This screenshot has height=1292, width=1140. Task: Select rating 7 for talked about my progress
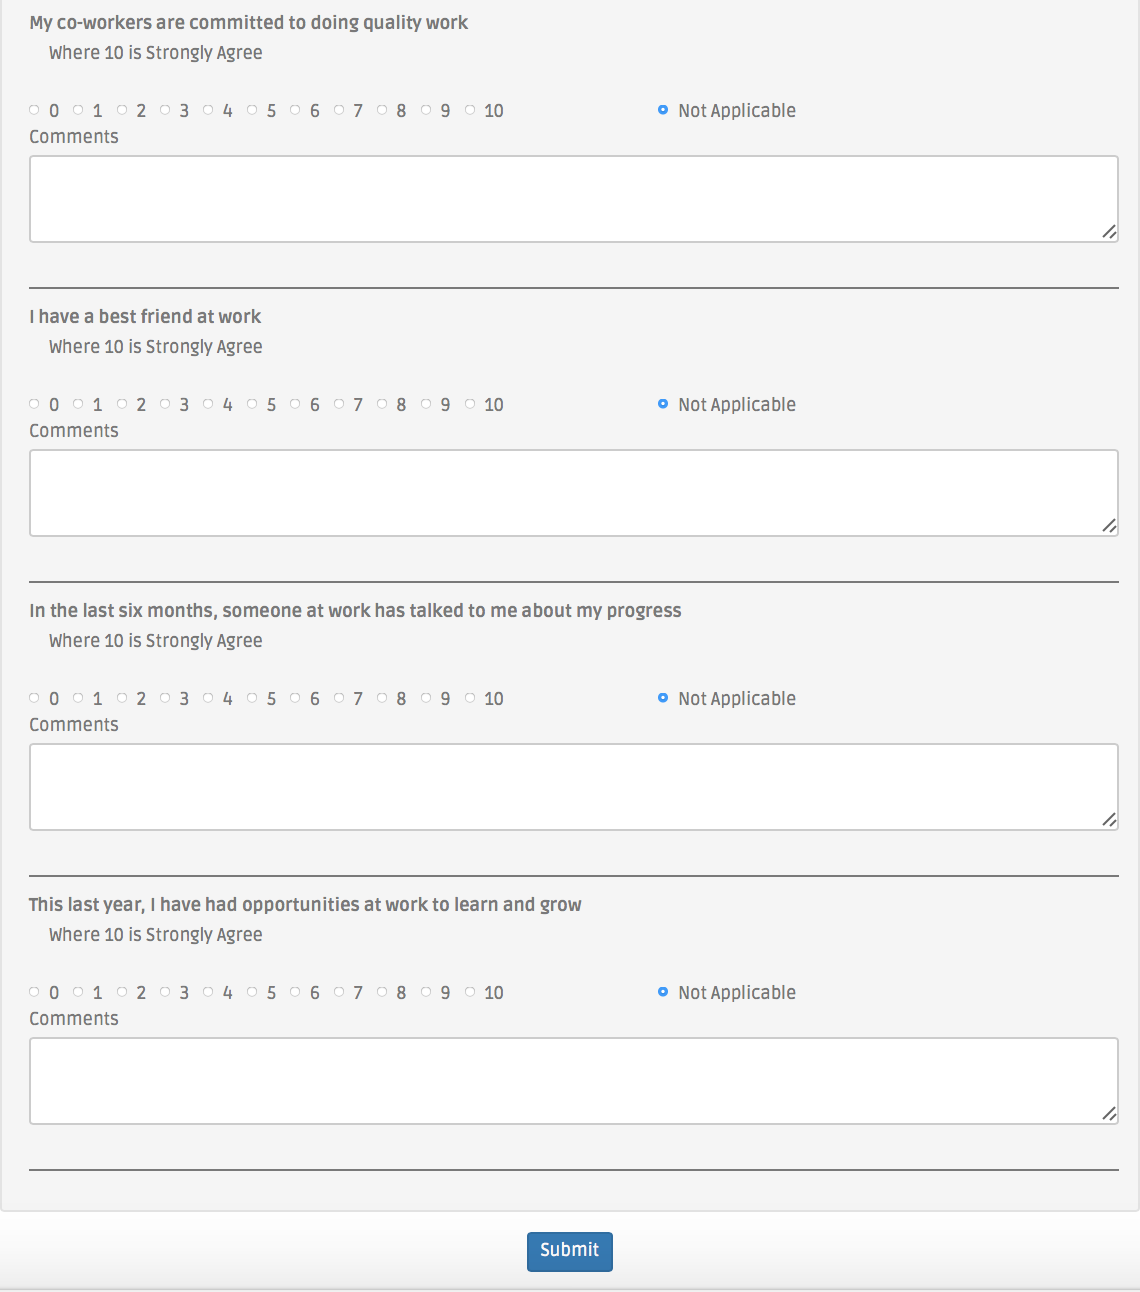click(338, 698)
